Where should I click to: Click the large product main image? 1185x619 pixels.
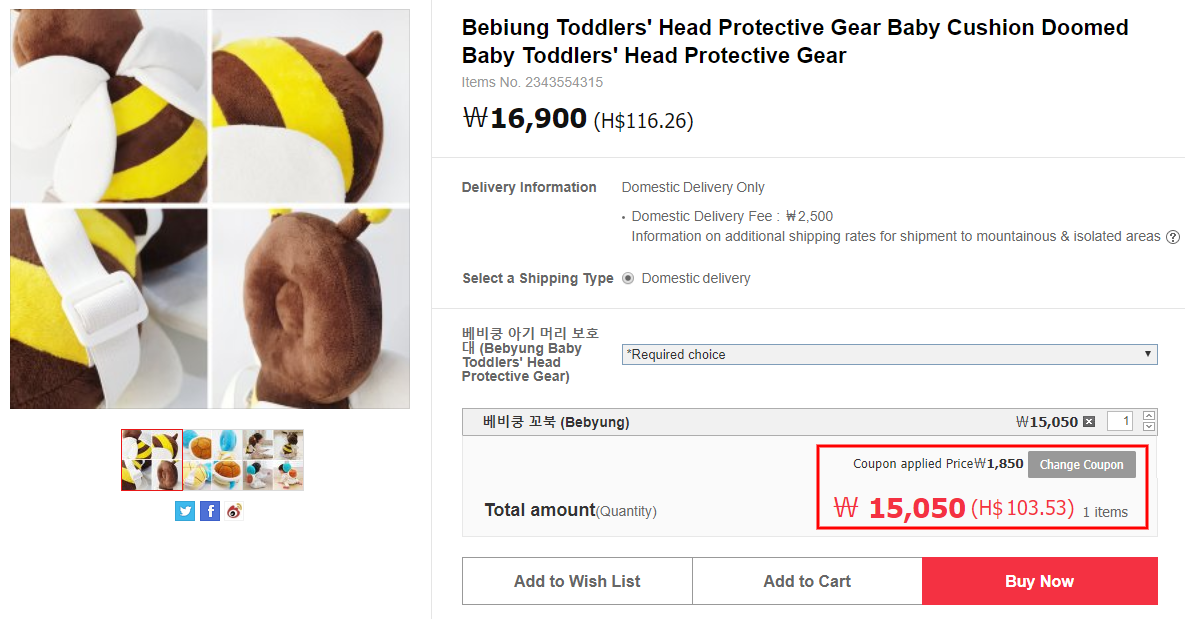pos(210,209)
